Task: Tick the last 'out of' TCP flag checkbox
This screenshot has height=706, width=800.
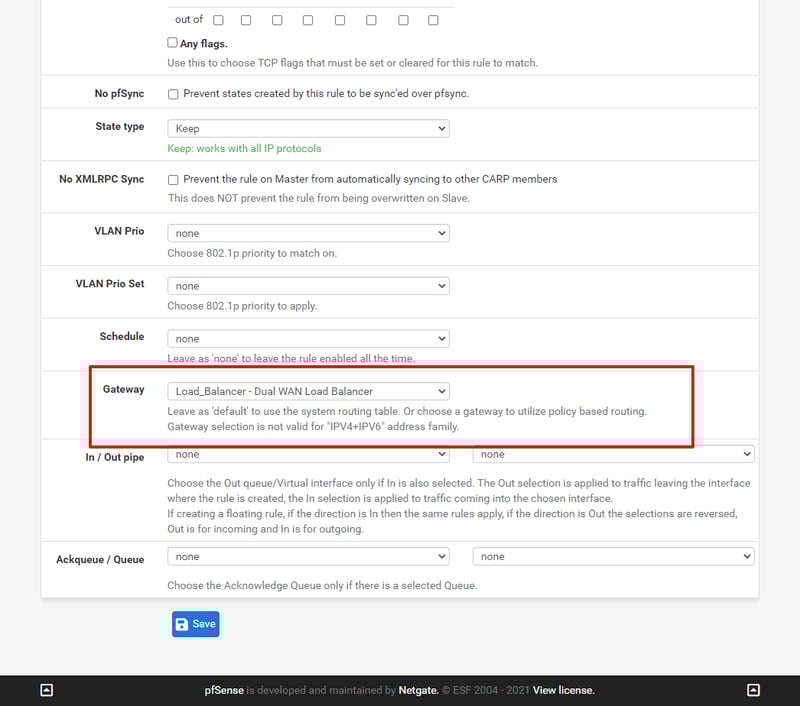Action: point(433,20)
